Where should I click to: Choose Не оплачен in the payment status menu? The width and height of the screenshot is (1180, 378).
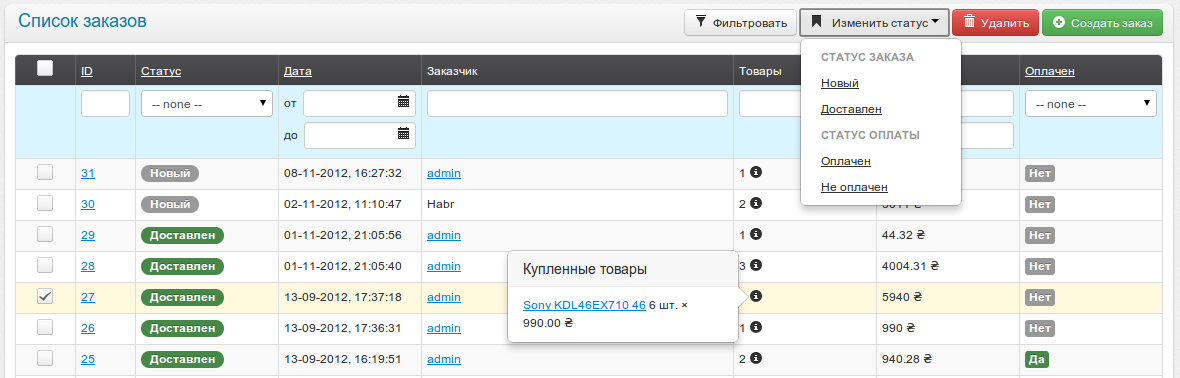point(854,187)
